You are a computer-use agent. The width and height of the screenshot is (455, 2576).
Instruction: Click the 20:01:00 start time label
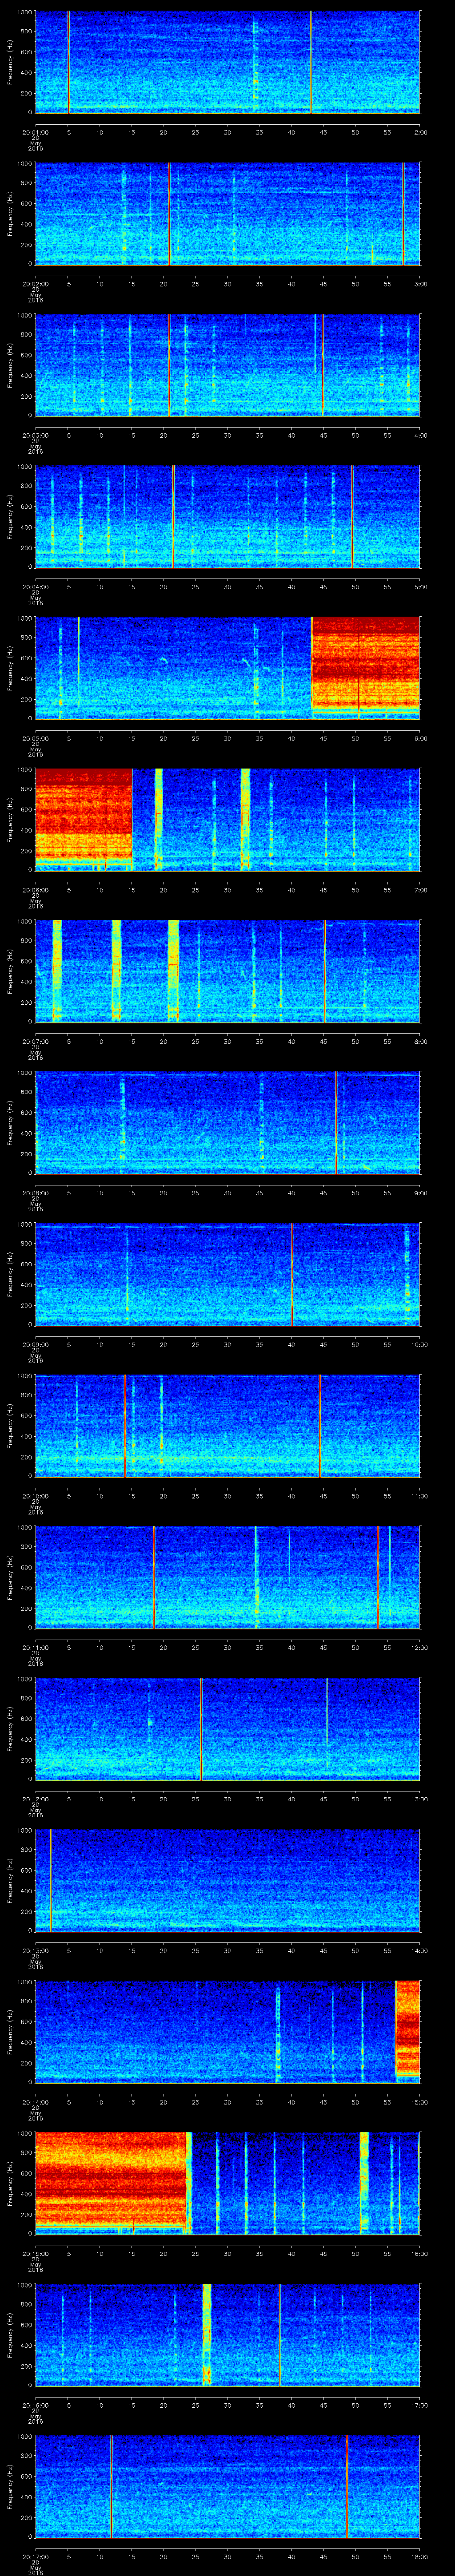[35, 132]
